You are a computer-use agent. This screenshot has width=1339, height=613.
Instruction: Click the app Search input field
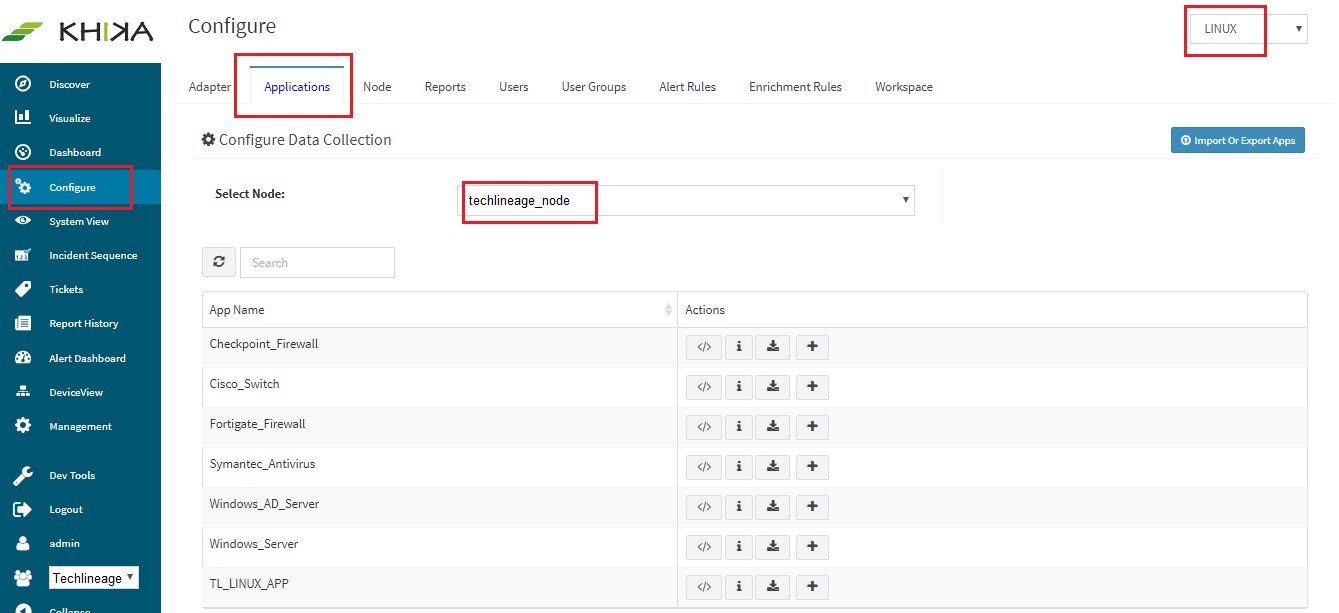point(317,262)
